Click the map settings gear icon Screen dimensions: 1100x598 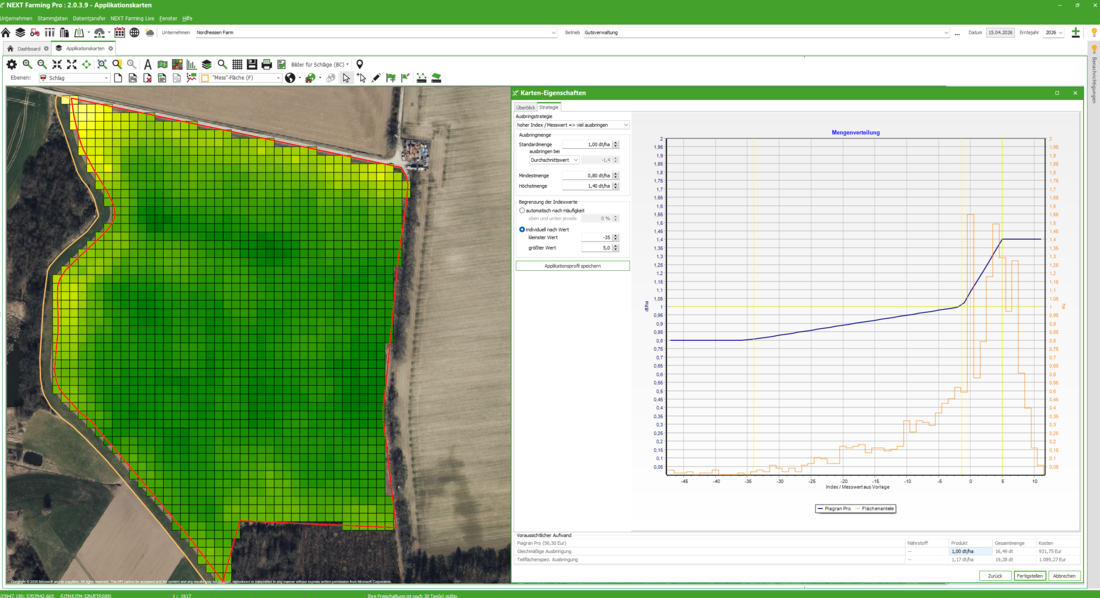(12, 64)
